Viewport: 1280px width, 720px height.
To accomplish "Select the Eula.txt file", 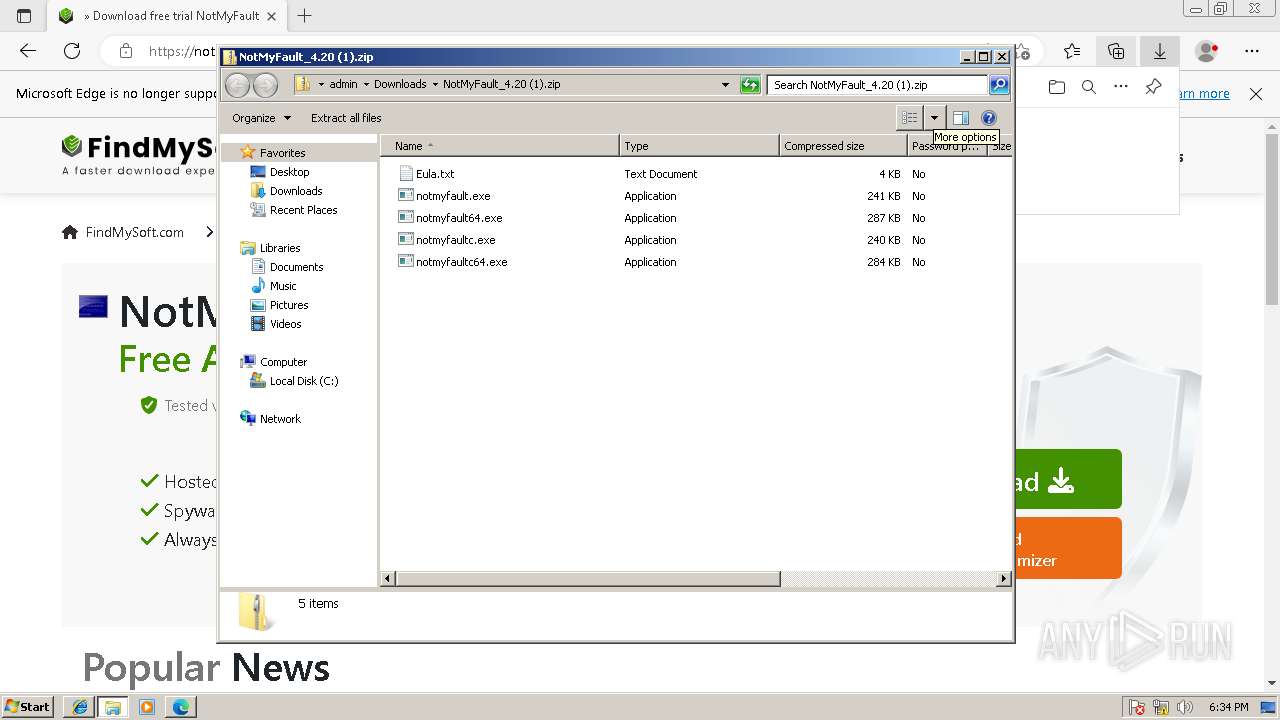I will pos(435,174).
